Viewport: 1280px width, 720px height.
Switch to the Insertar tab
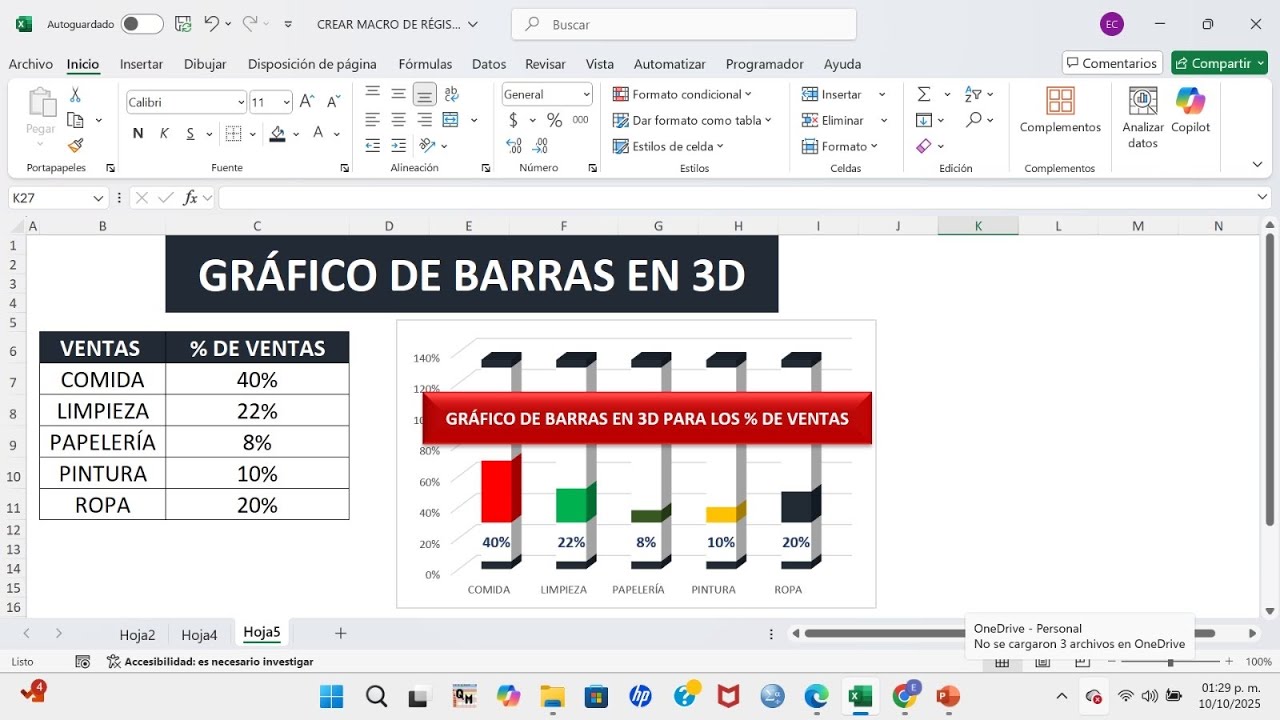coord(141,64)
